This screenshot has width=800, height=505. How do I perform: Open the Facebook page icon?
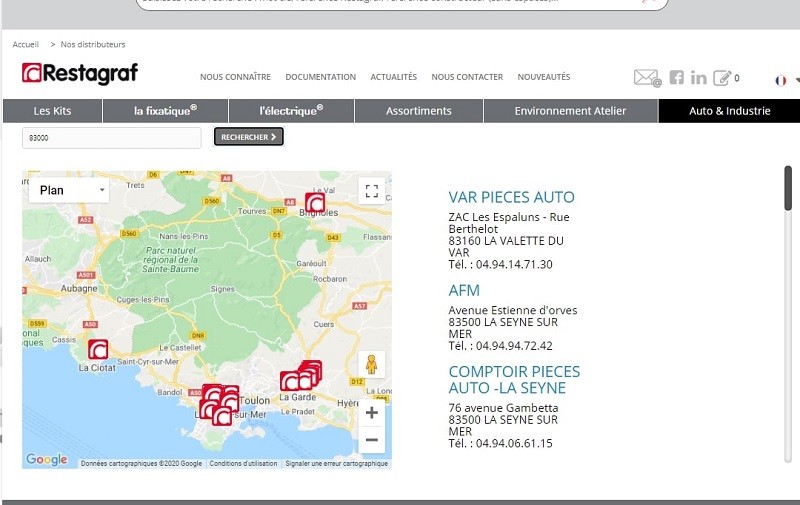(x=677, y=78)
